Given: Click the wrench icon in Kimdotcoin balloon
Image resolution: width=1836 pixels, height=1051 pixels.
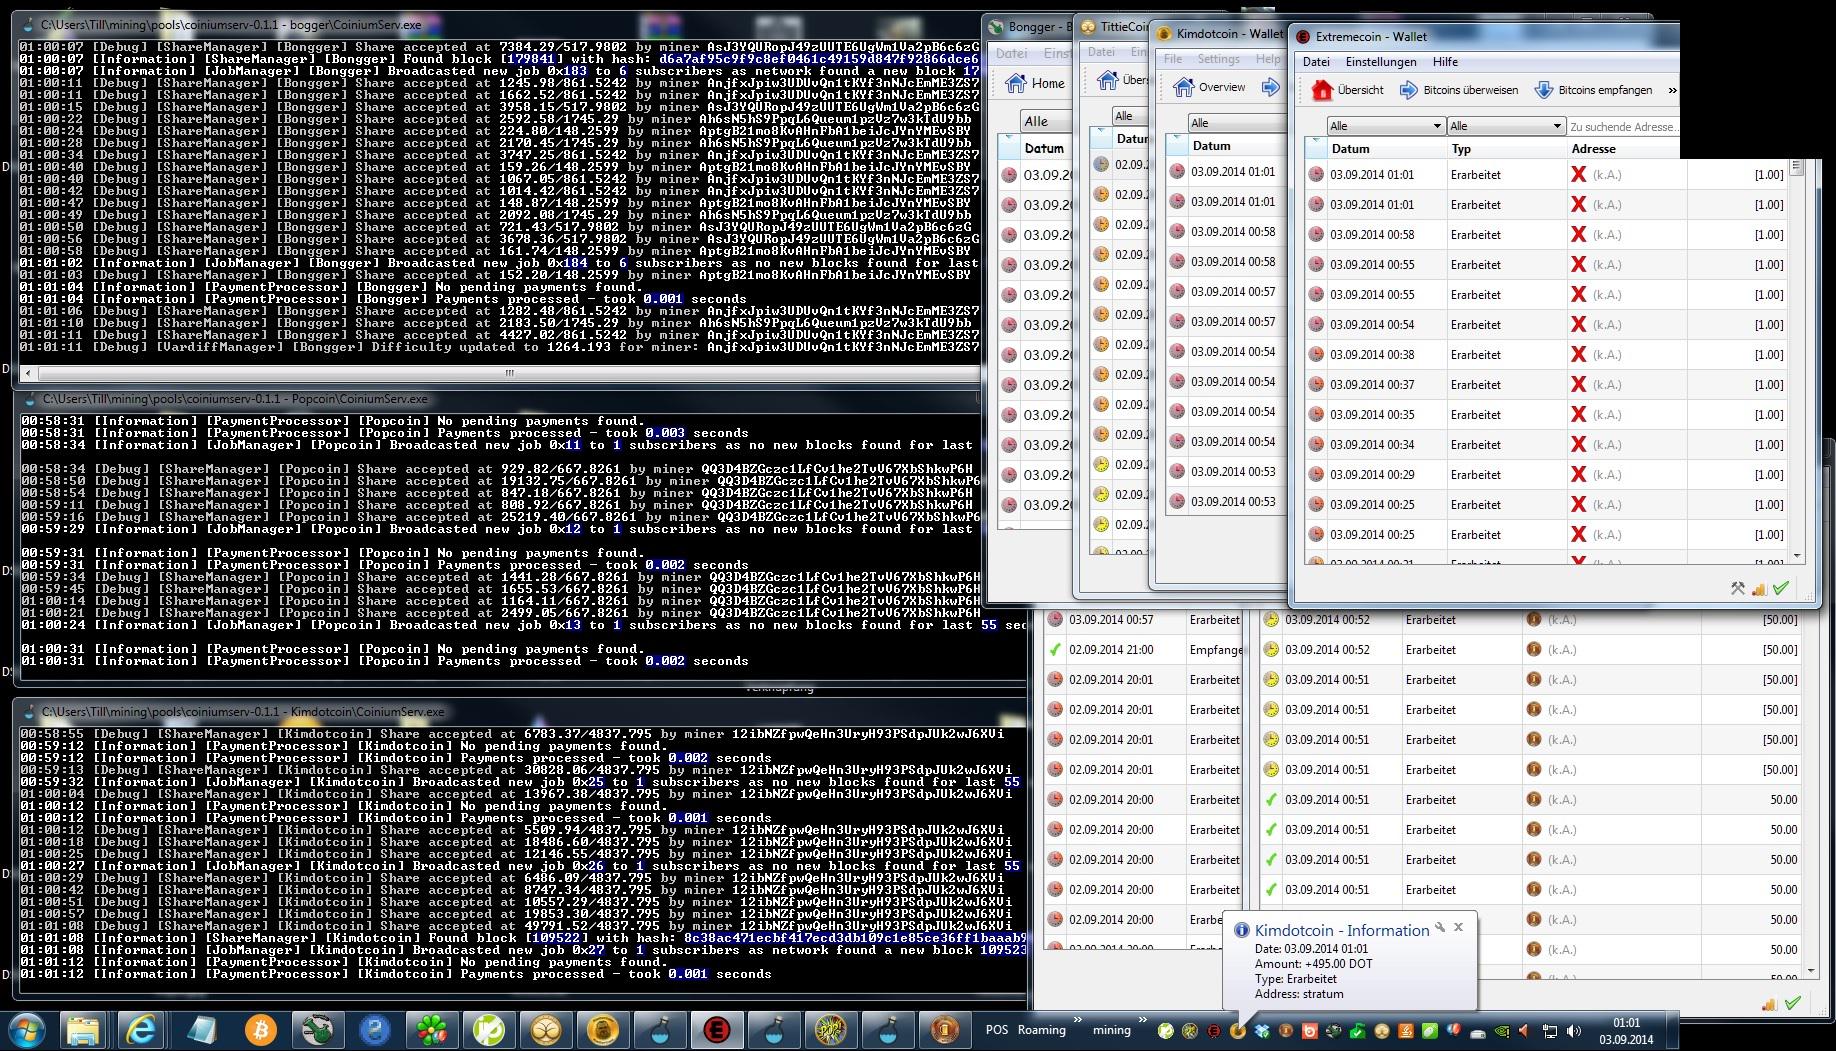Looking at the screenshot, I should (1441, 927).
